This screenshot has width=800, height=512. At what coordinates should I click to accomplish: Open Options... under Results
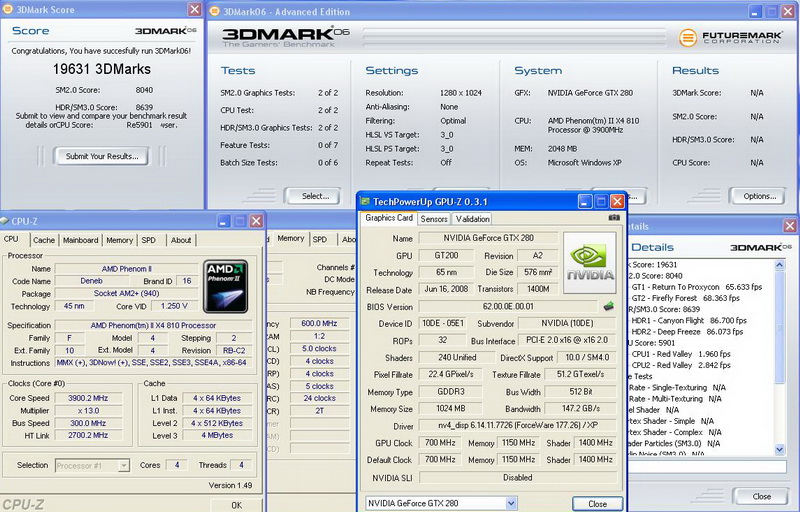tap(759, 196)
